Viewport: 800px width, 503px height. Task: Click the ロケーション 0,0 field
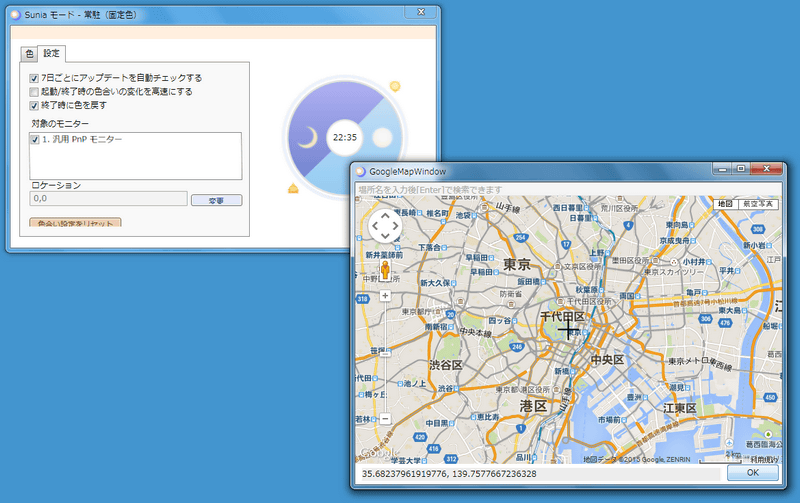tap(108, 198)
